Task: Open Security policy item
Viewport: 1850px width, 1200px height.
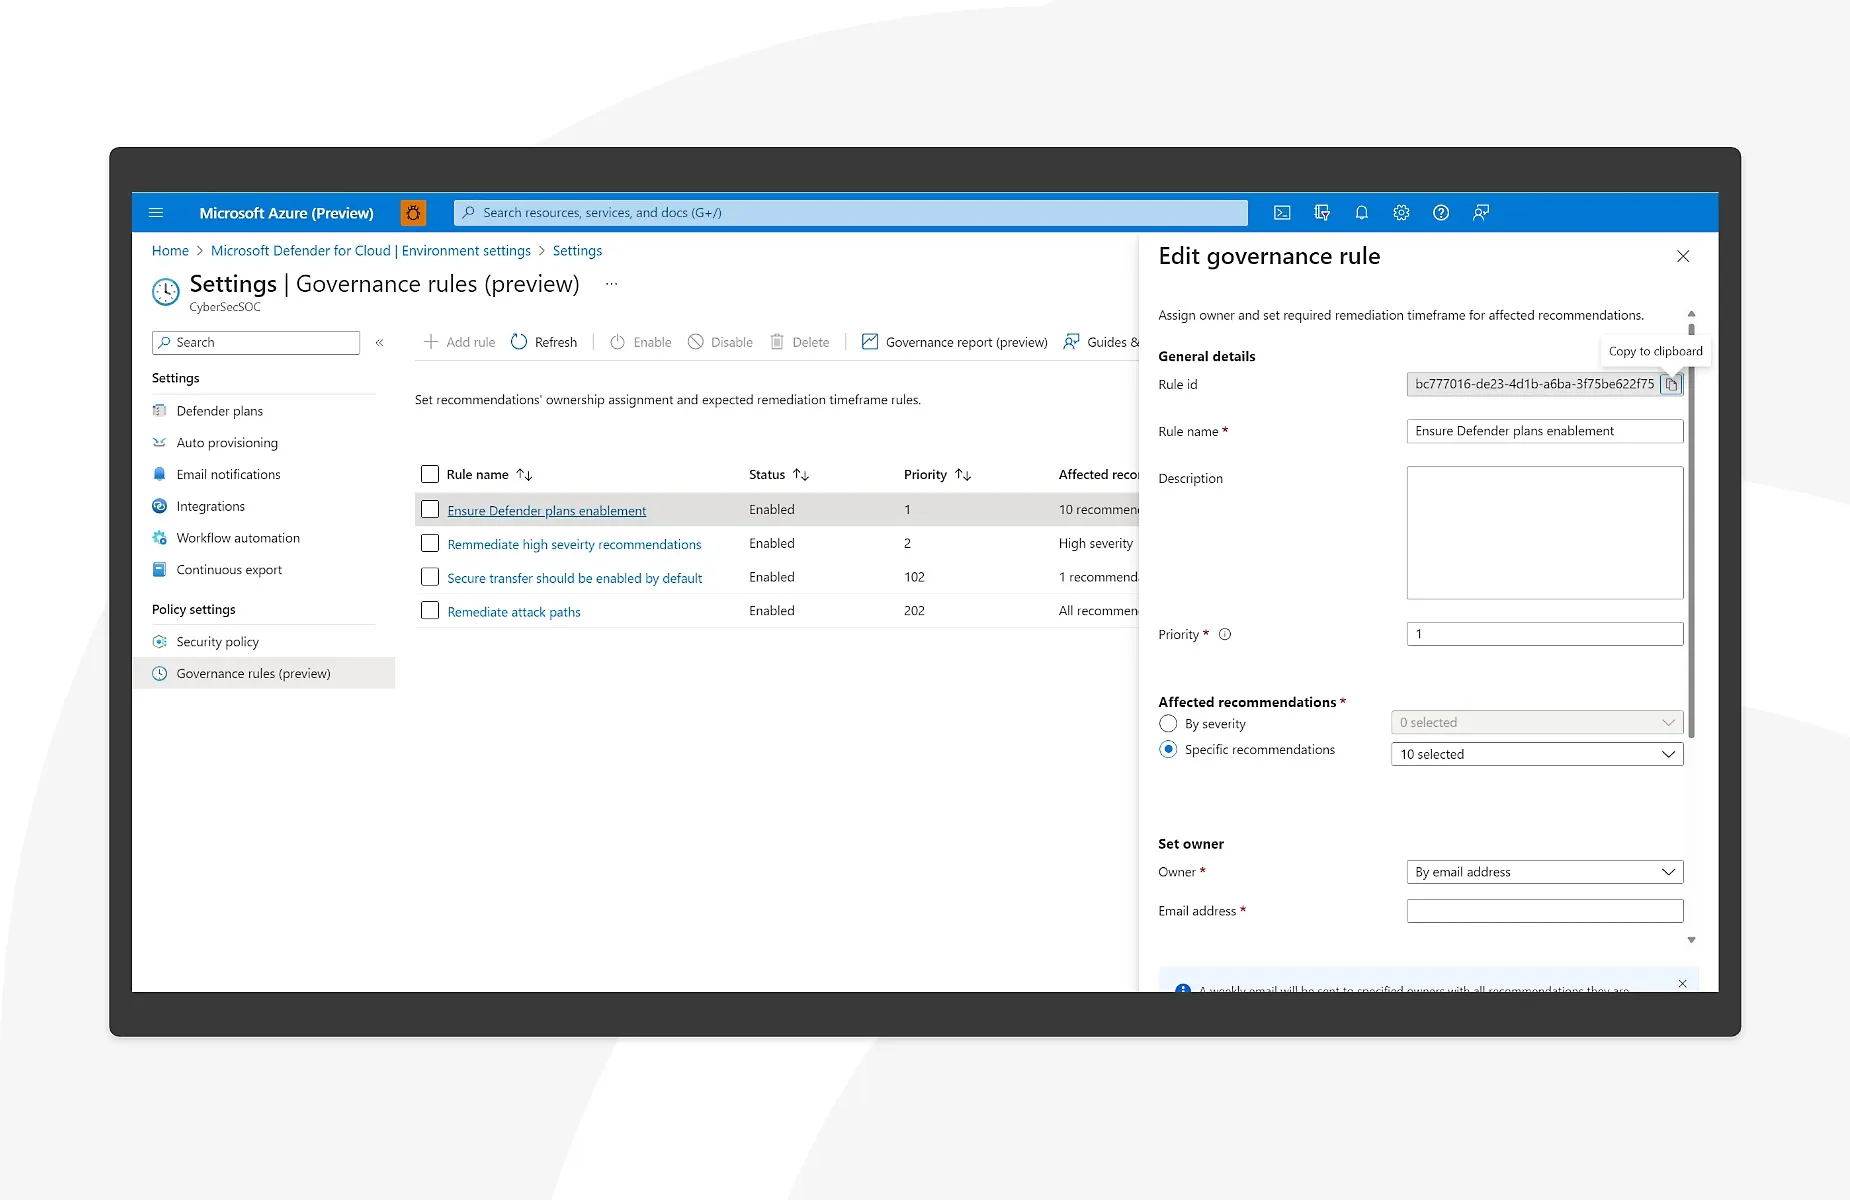Action: pos(217,642)
